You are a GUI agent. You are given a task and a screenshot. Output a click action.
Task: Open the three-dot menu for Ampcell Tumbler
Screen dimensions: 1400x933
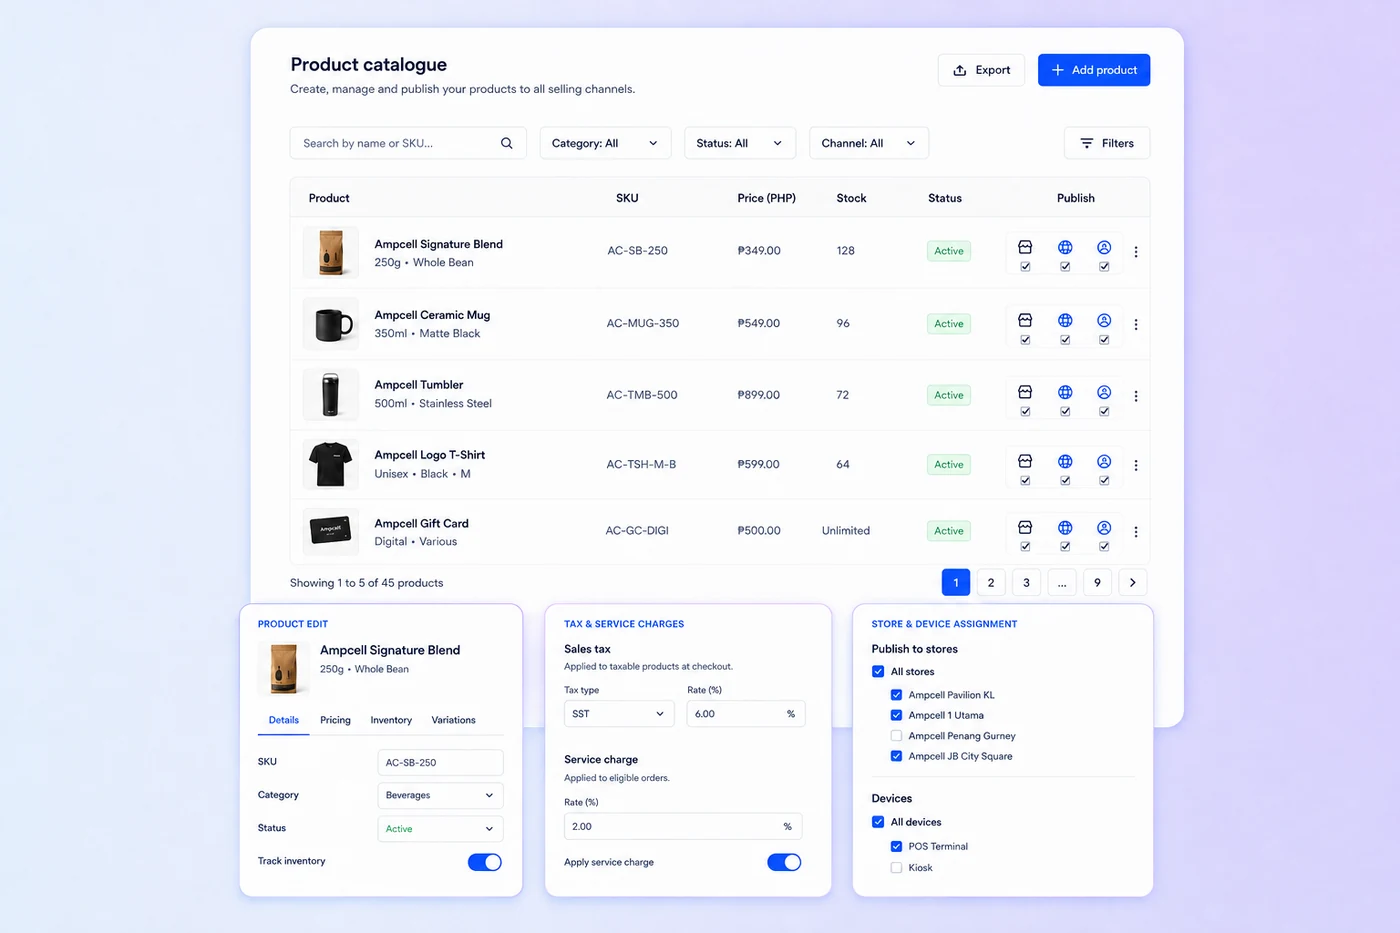1136,396
